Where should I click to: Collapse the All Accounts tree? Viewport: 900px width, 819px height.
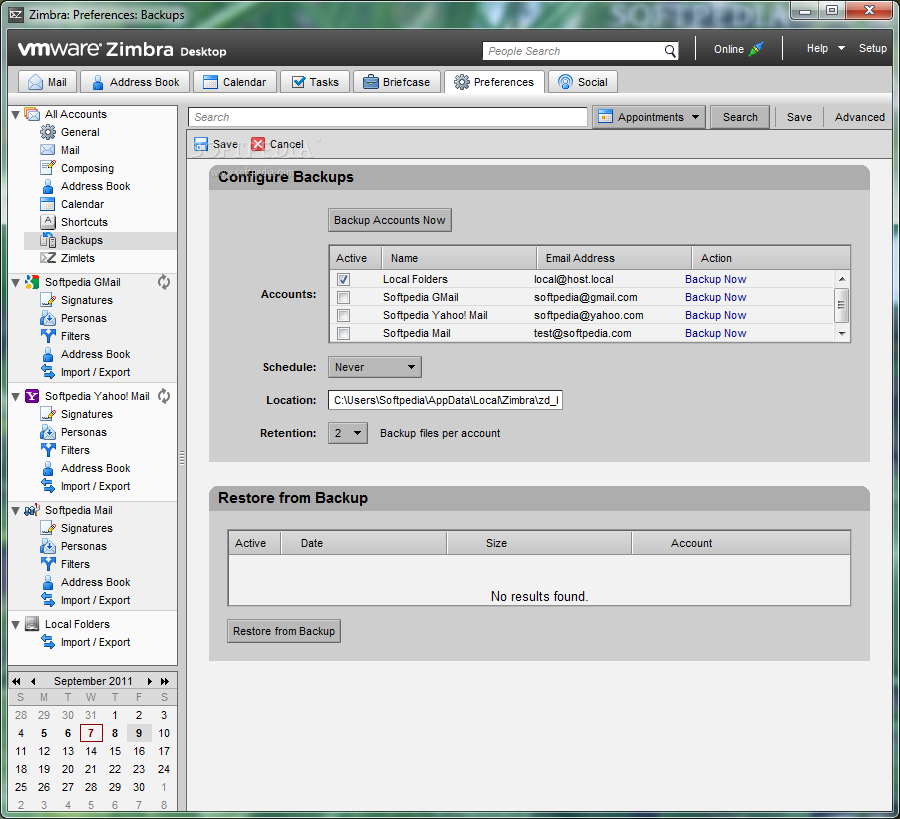pyautogui.click(x=15, y=114)
